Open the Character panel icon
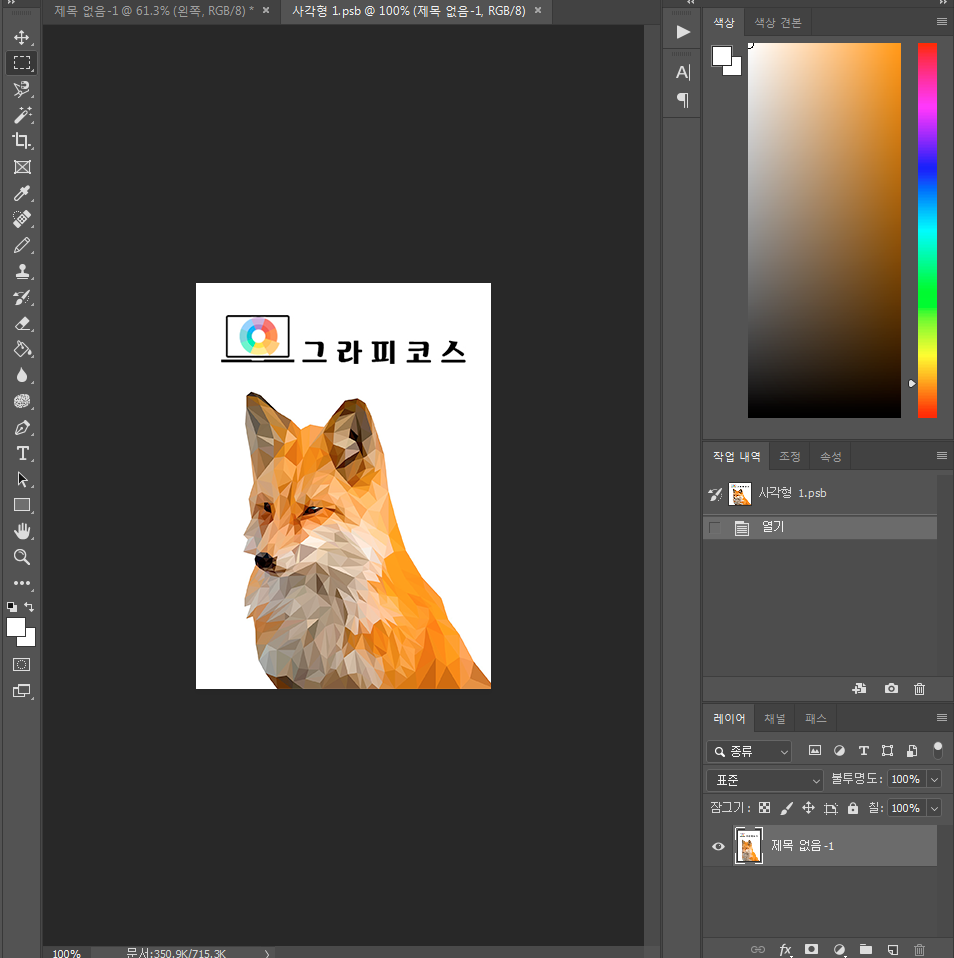The width and height of the screenshot is (954, 958). coord(683,73)
